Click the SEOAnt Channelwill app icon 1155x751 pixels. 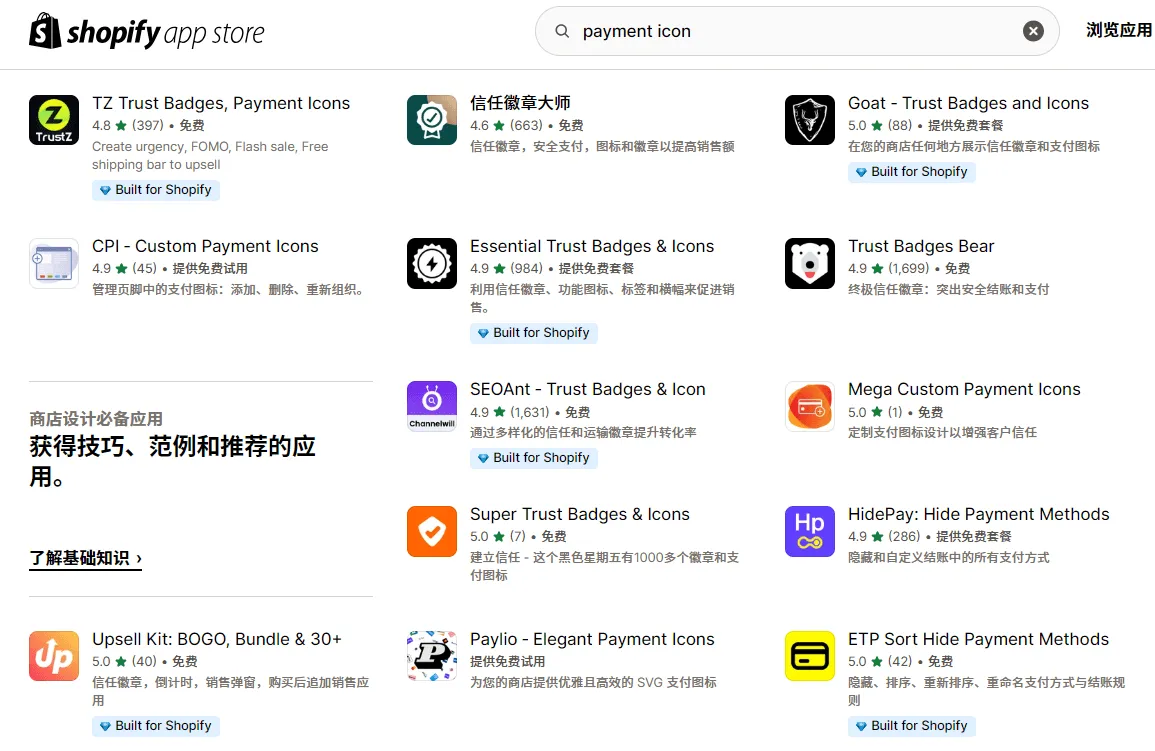(x=432, y=406)
